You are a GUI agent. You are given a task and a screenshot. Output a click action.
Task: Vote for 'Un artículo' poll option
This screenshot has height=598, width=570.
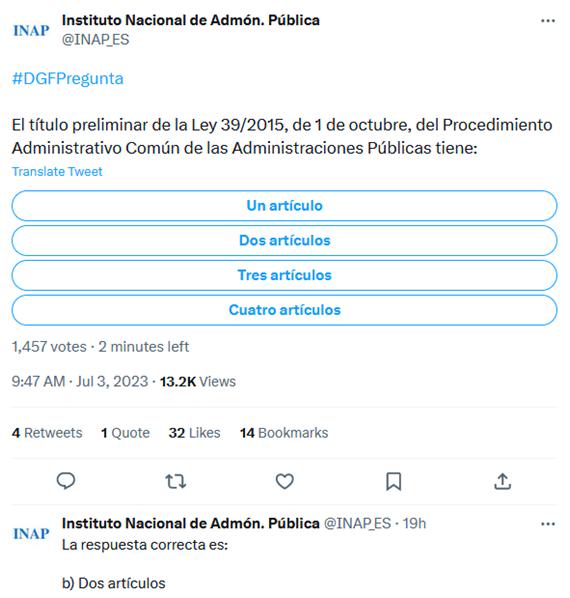click(284, 206)
